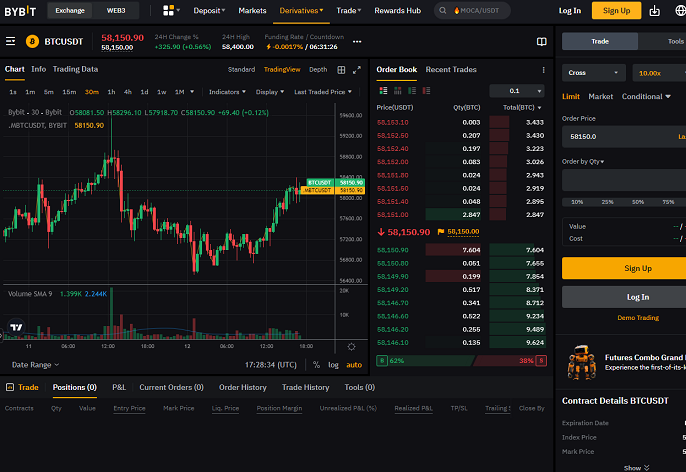Click the TradingView logo on chart
Image resolution: width=686 pixels, height=472 pixels.
tap(16, 327)
